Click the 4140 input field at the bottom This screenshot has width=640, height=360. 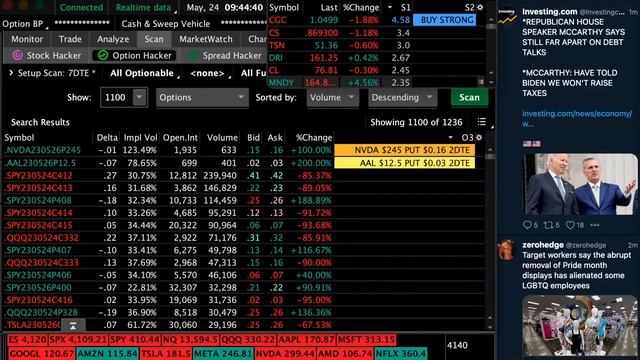(x=469, y=345)
